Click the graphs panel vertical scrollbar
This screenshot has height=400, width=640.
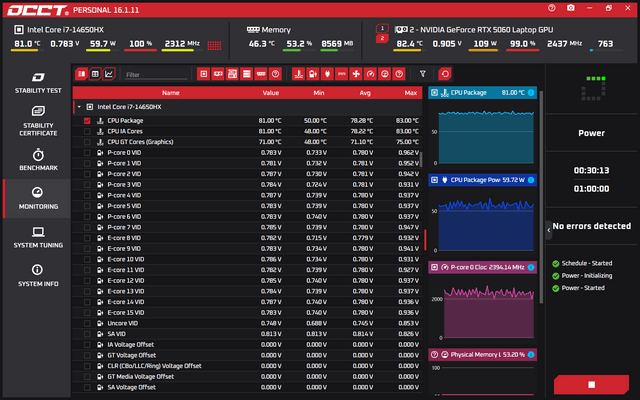coord(541,197)
